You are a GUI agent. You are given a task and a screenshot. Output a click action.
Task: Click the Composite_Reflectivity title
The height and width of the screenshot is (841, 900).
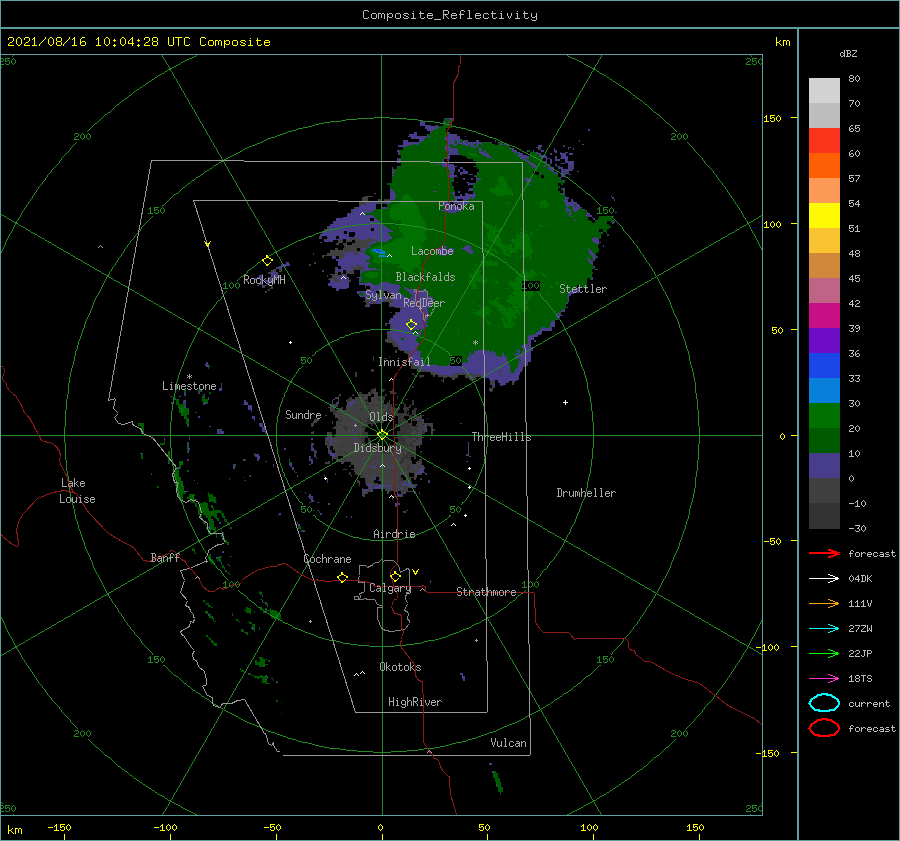(450, 15)
